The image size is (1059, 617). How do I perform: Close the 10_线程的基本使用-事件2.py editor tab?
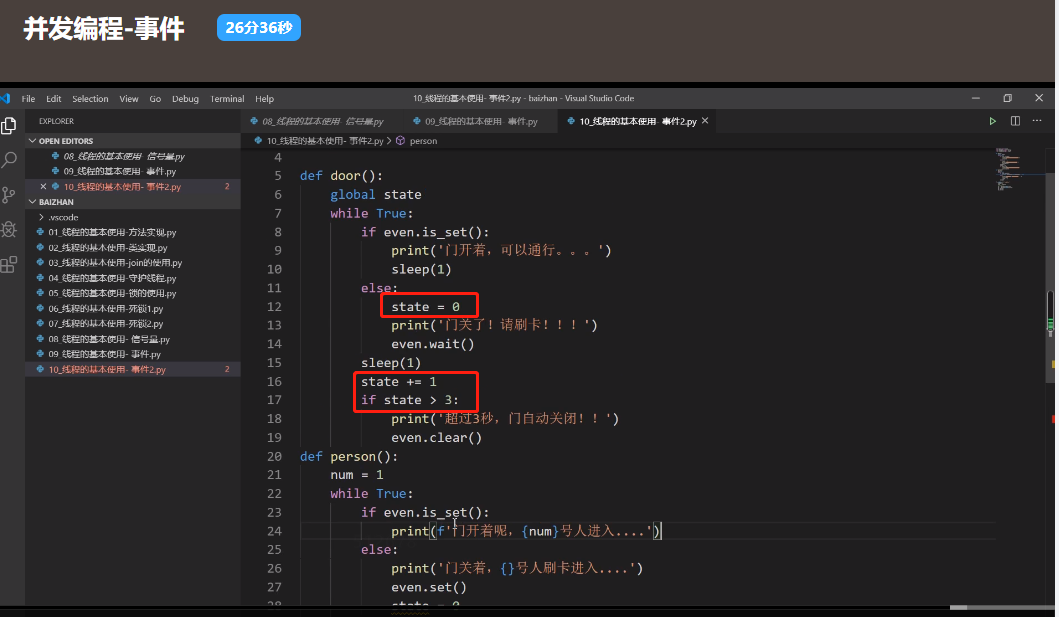click(x=705, y=121)
